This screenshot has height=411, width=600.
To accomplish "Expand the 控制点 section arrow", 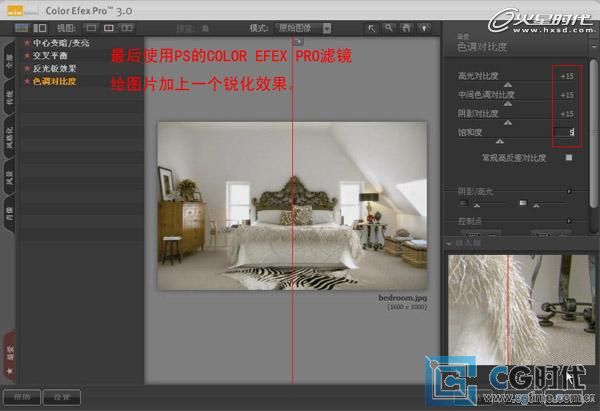I will (x=569, y=221).
